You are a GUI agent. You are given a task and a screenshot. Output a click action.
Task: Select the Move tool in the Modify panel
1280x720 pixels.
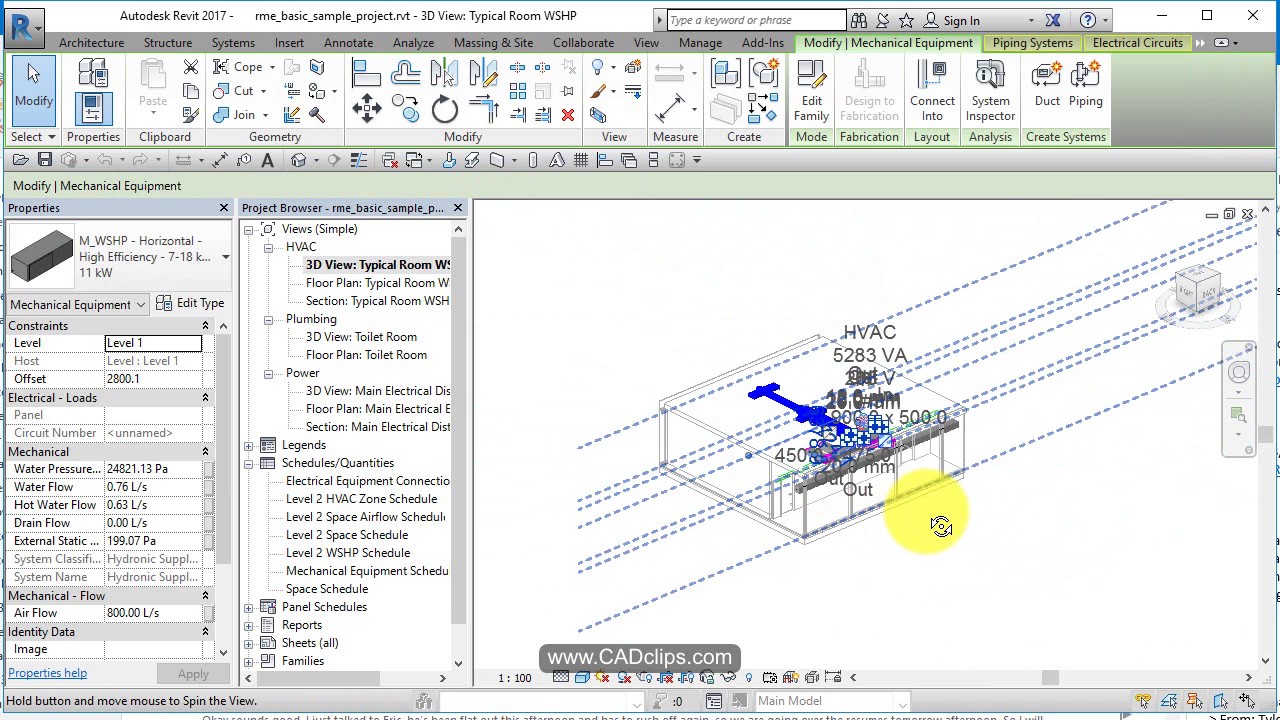(x=366, y=106)
